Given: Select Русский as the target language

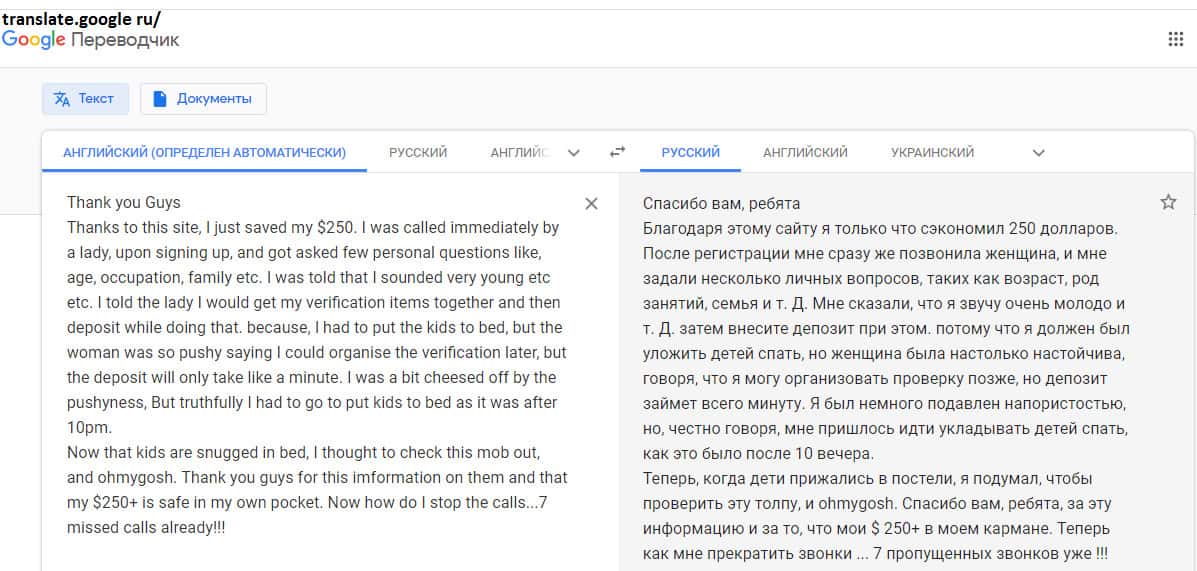Looking at the screenshot, I should pyautogui.click(x=690, y=153).
